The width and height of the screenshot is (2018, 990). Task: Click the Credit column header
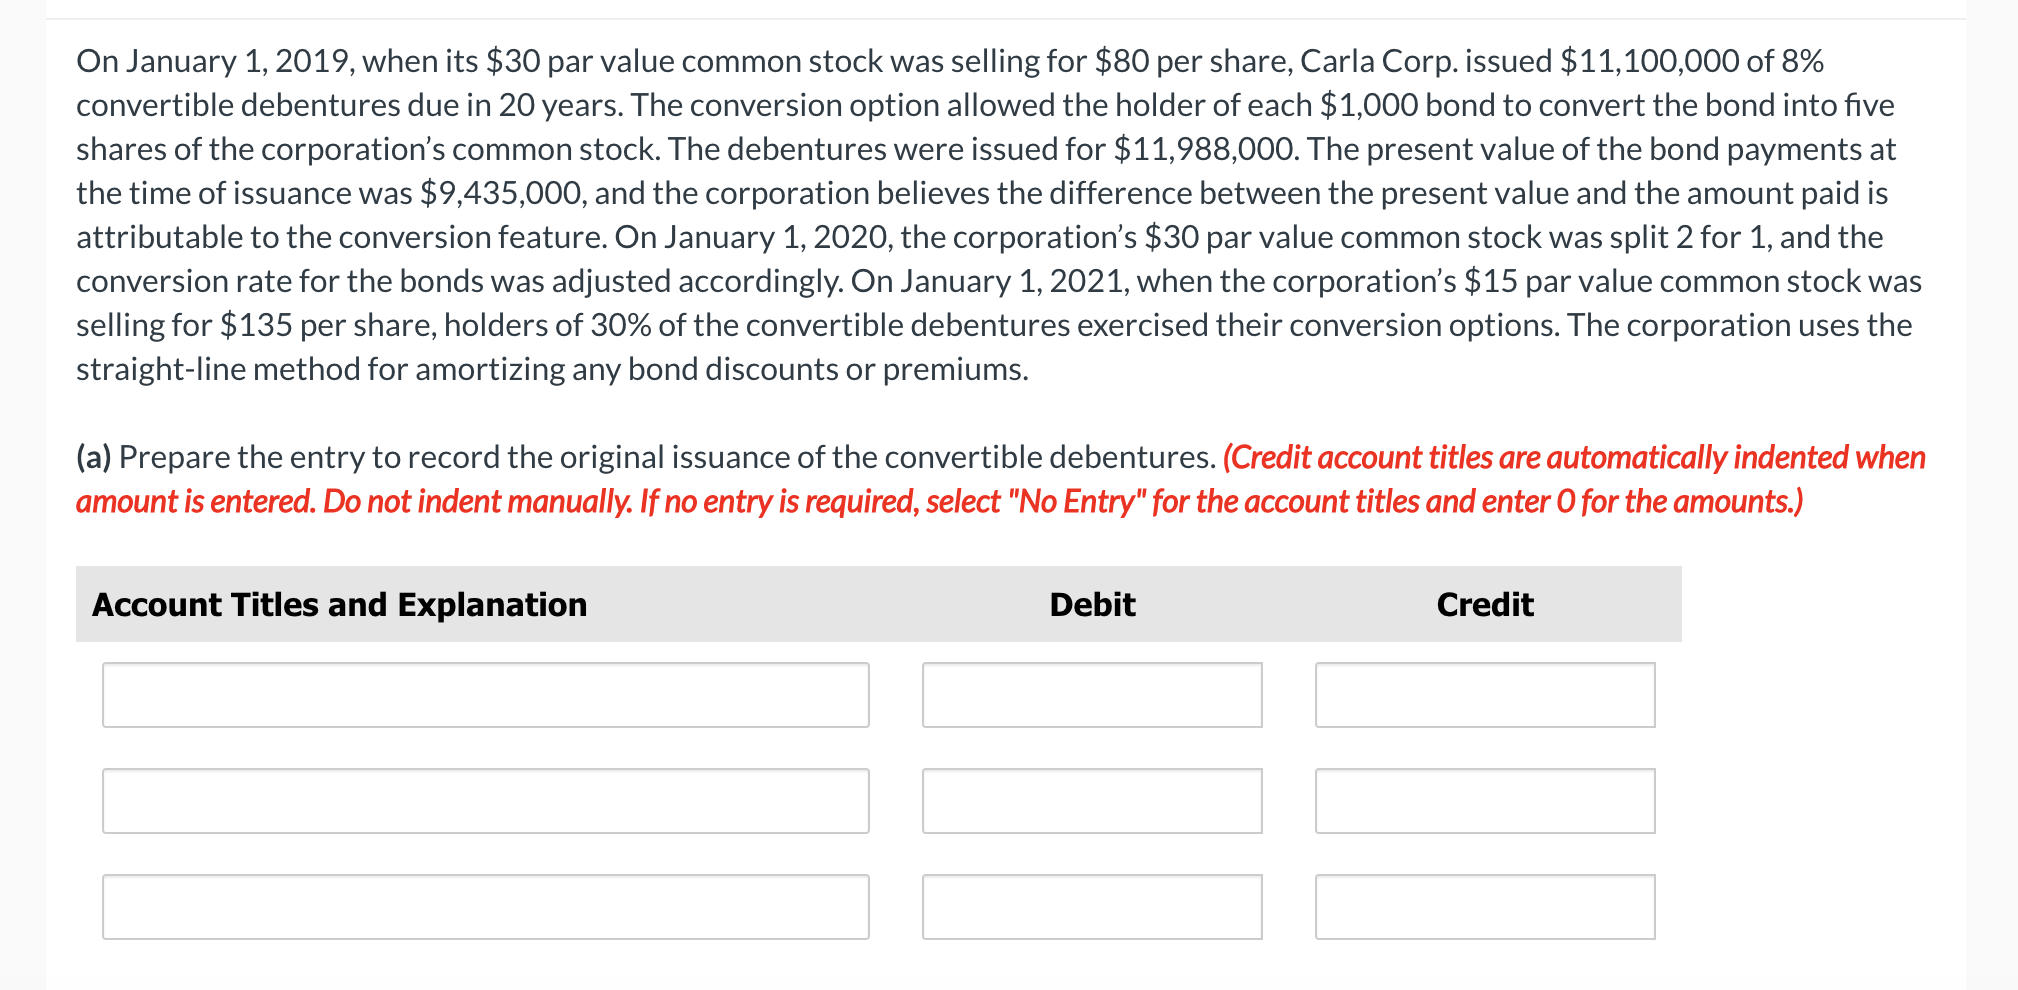point(1485,605)
